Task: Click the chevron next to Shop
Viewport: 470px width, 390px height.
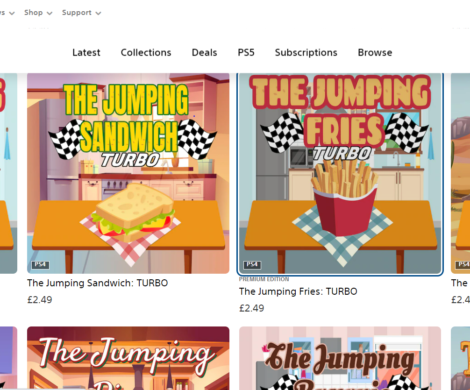Action: click(x=49, y=13)
